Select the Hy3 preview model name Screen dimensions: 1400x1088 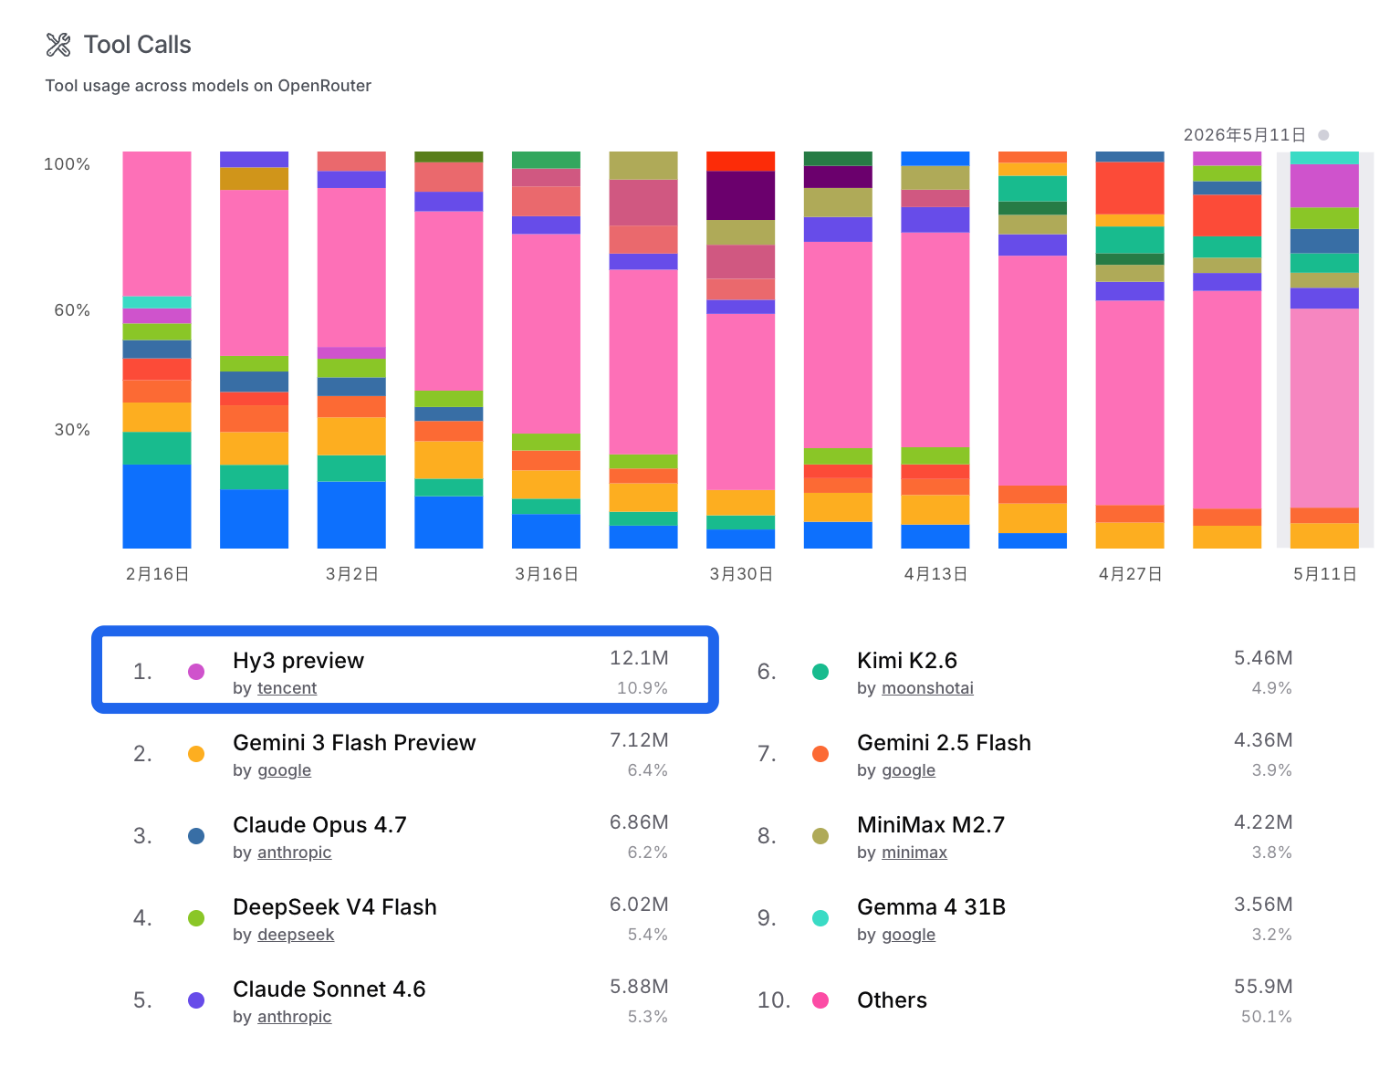tap(298, 660)
